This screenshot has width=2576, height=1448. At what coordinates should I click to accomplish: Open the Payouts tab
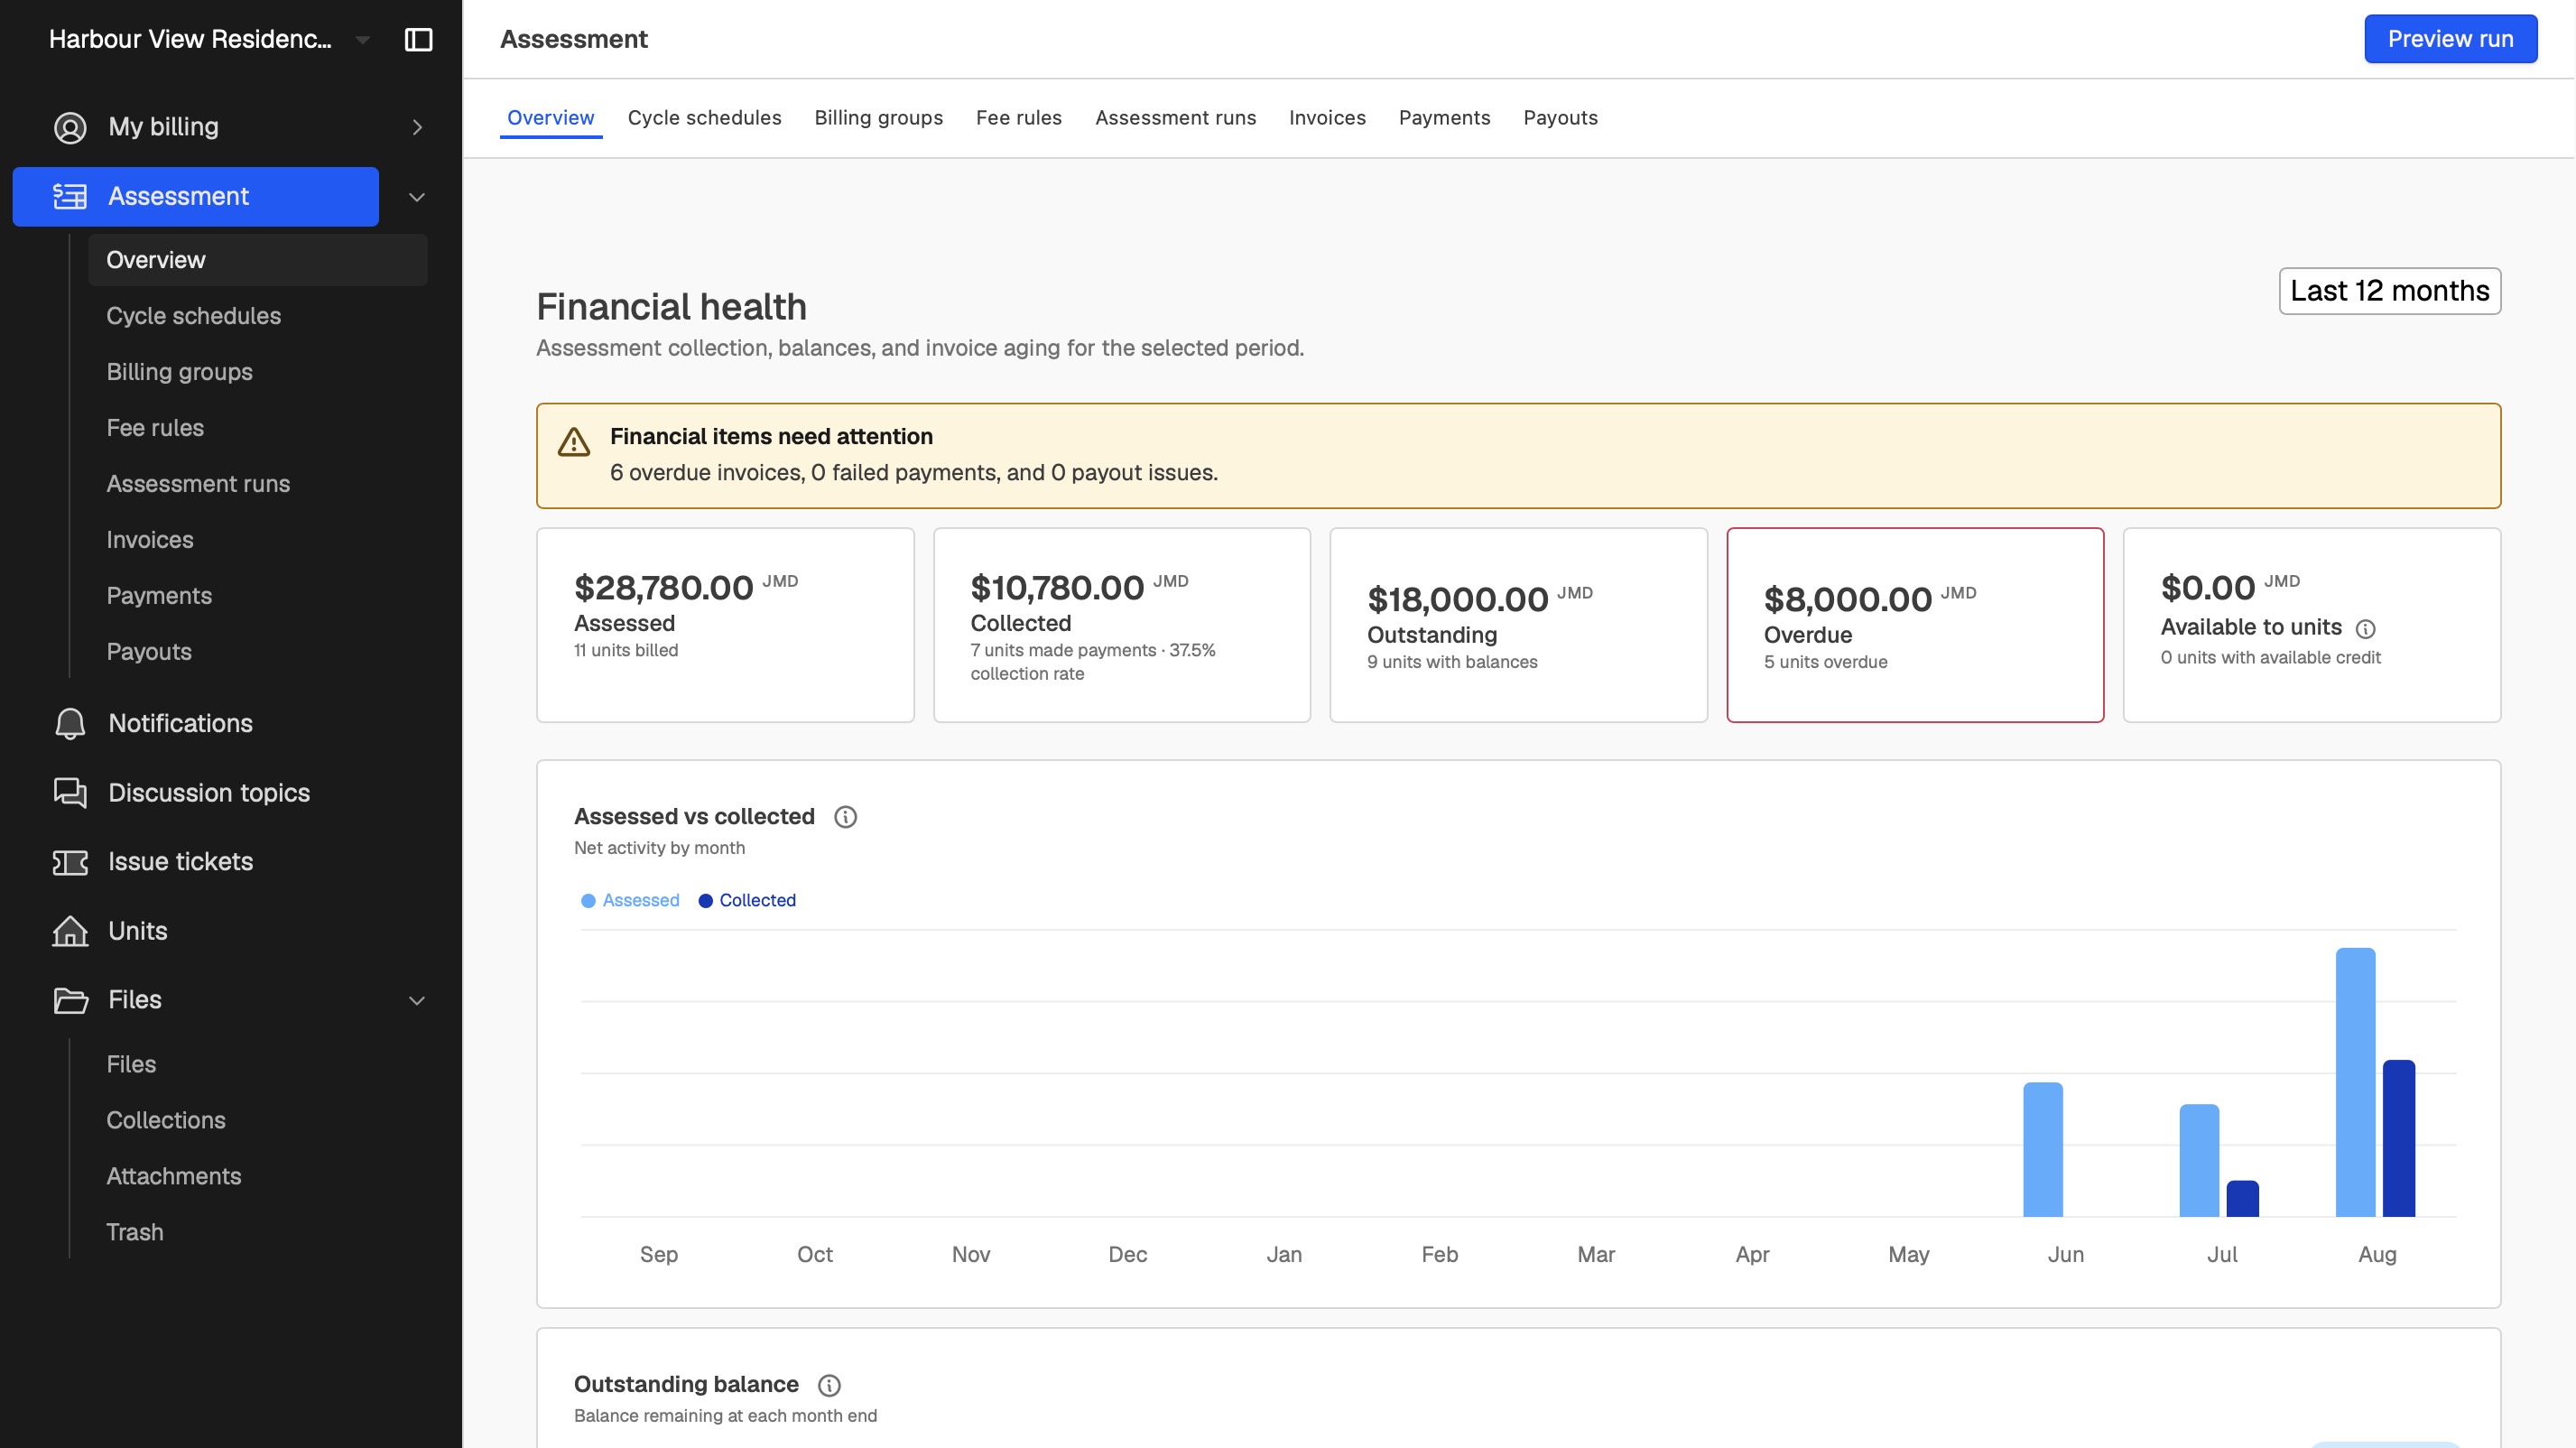click(1560, 118)
